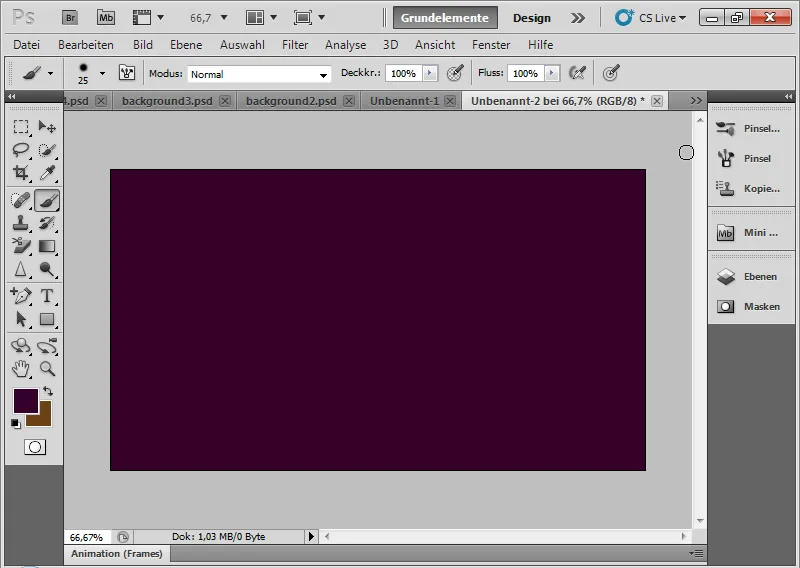Screen dimensions: 800x568
Task: Select the 3D Camera Rotate tool
Action: coord(47,346)
